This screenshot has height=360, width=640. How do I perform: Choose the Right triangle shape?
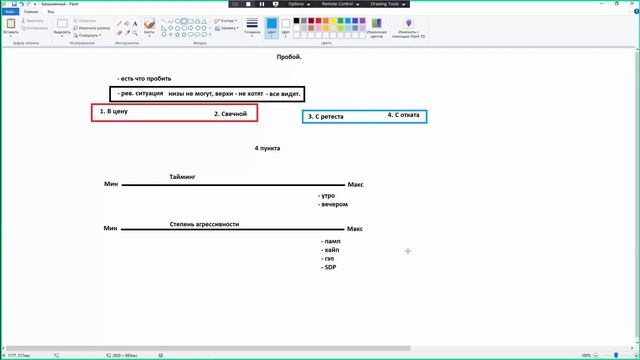[164, 28]
